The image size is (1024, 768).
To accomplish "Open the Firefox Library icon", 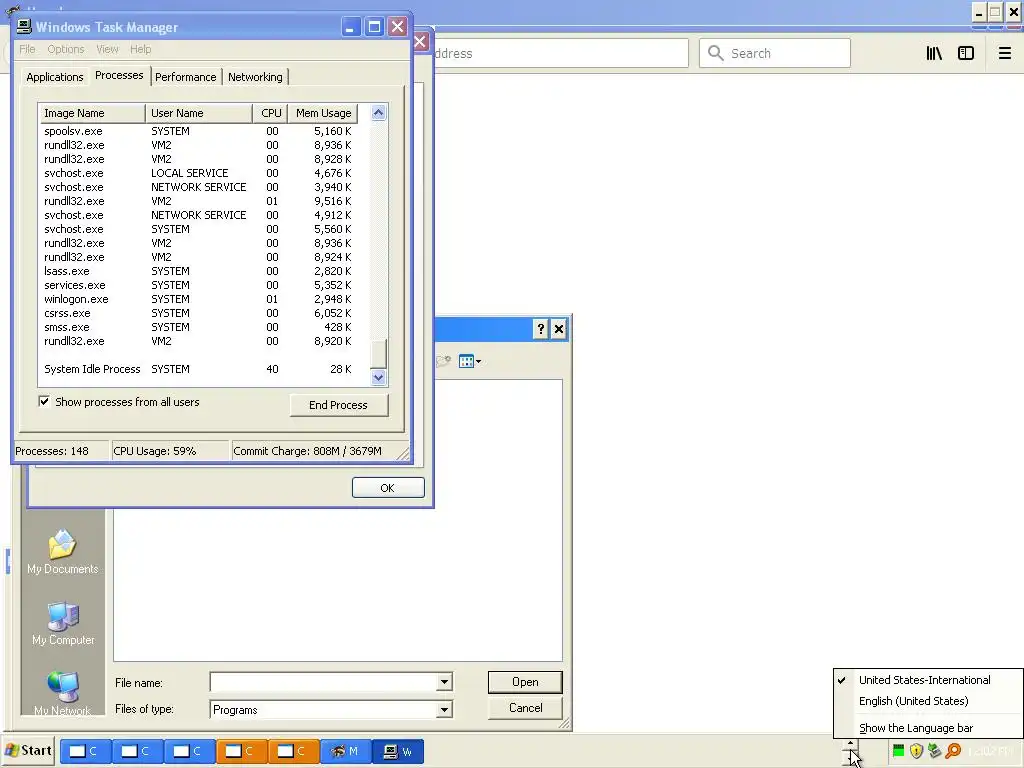I will 934,54.
